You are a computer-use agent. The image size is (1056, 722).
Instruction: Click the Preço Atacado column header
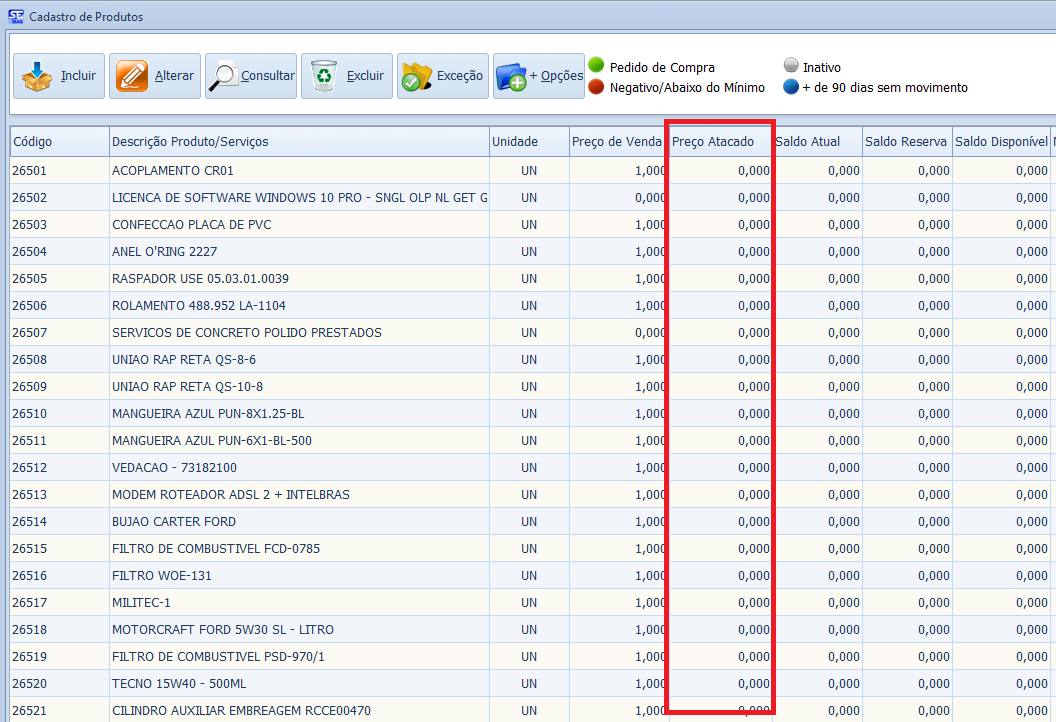719,142
